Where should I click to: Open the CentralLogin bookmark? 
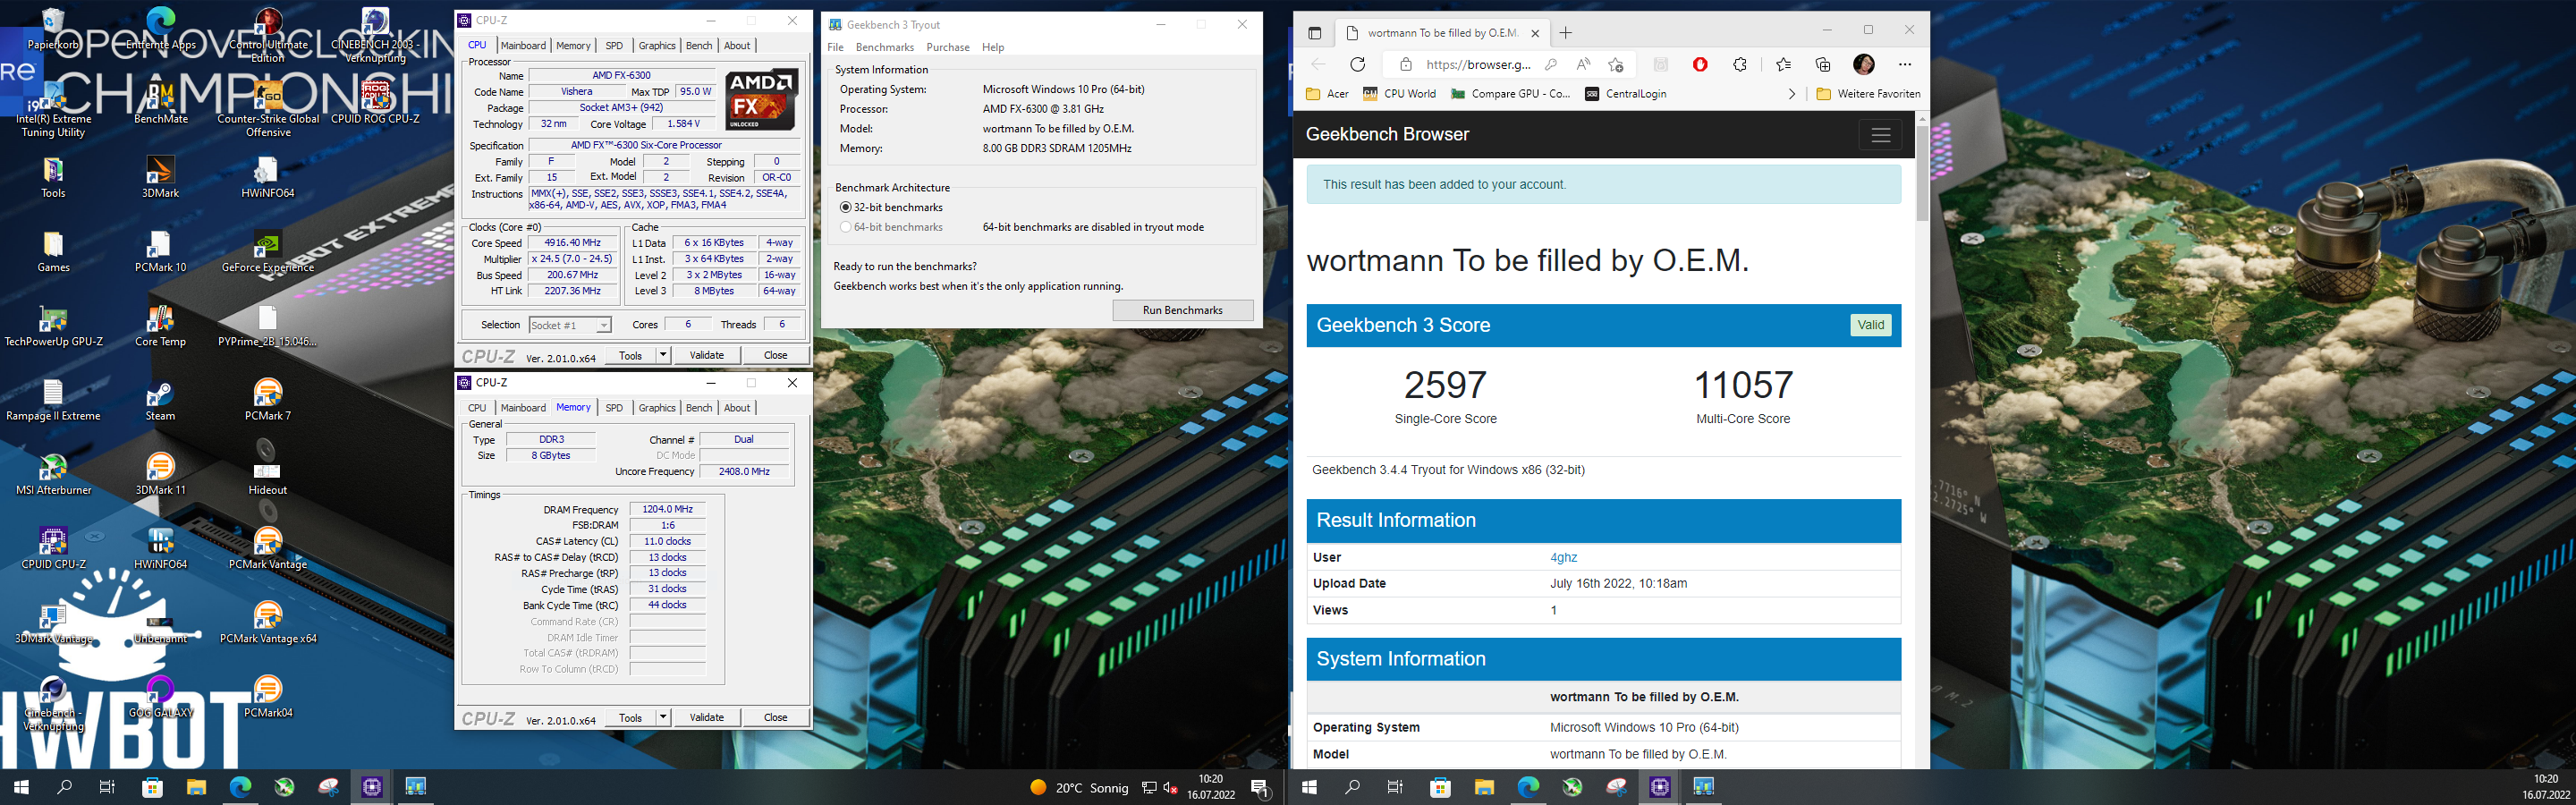coord(1625,94)
